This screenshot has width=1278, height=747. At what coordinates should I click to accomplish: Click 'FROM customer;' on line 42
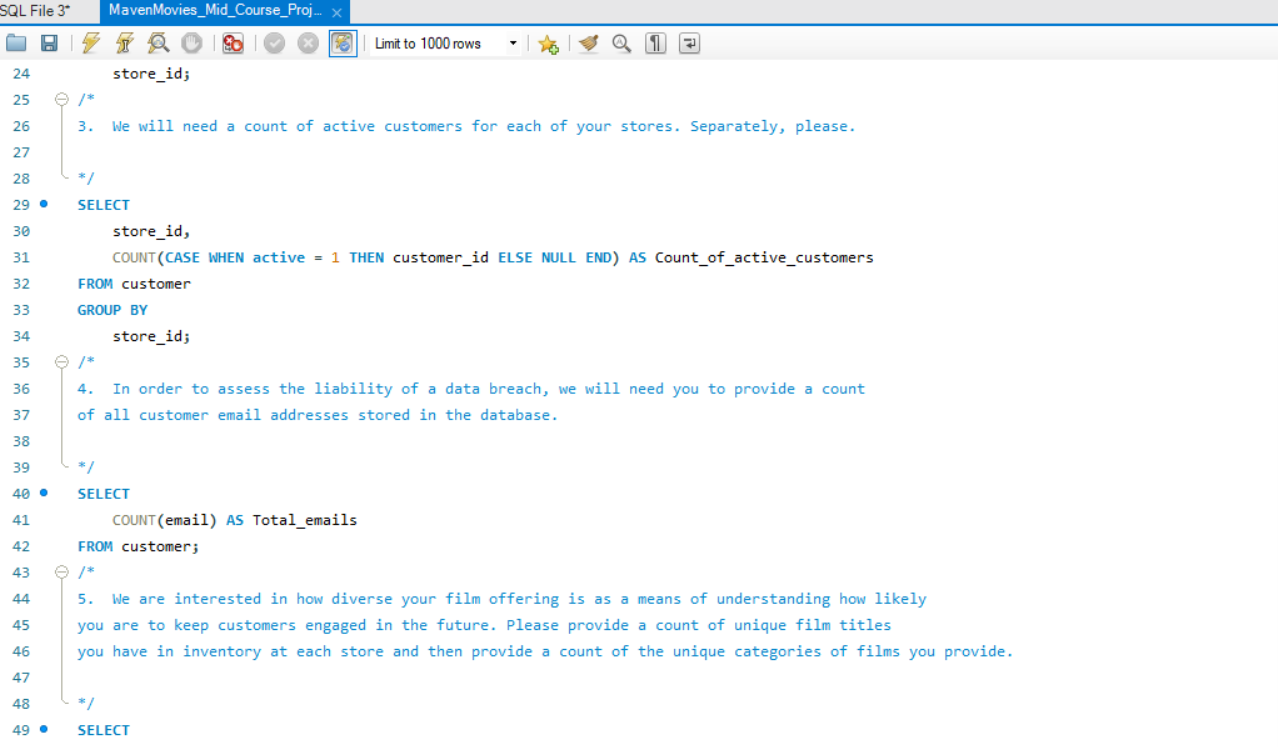click(139, 546)
